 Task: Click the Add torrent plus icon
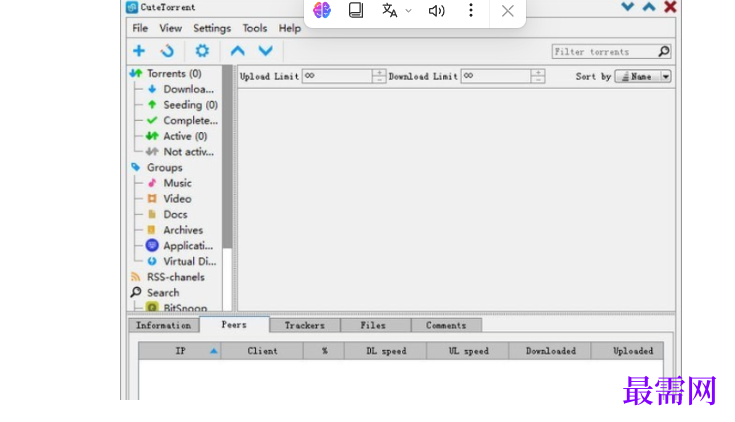pyautogui.click(x=139, y=51)
